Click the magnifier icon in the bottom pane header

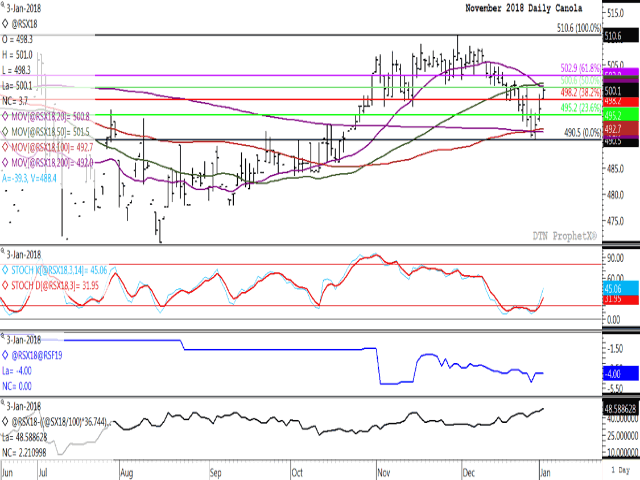pyautogui.click(x=3, y=402)
